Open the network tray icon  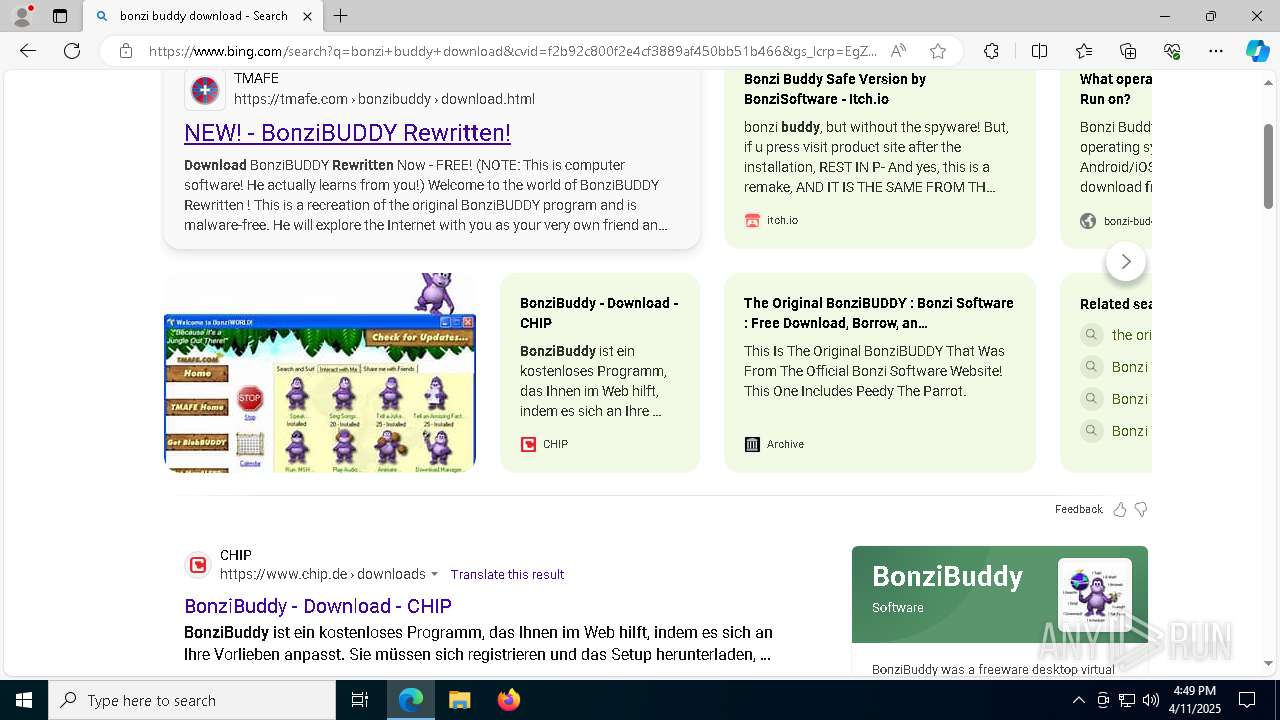[x=1127, y=700]
